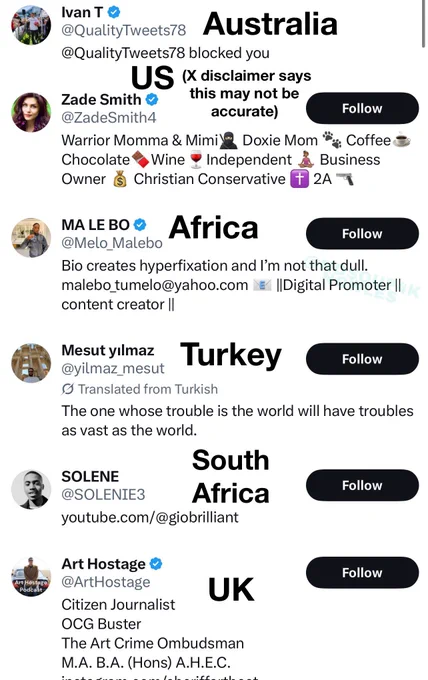Open SOLENE's profile avatar
Viewport: 428px width, 680px height.
pos(31,489)
